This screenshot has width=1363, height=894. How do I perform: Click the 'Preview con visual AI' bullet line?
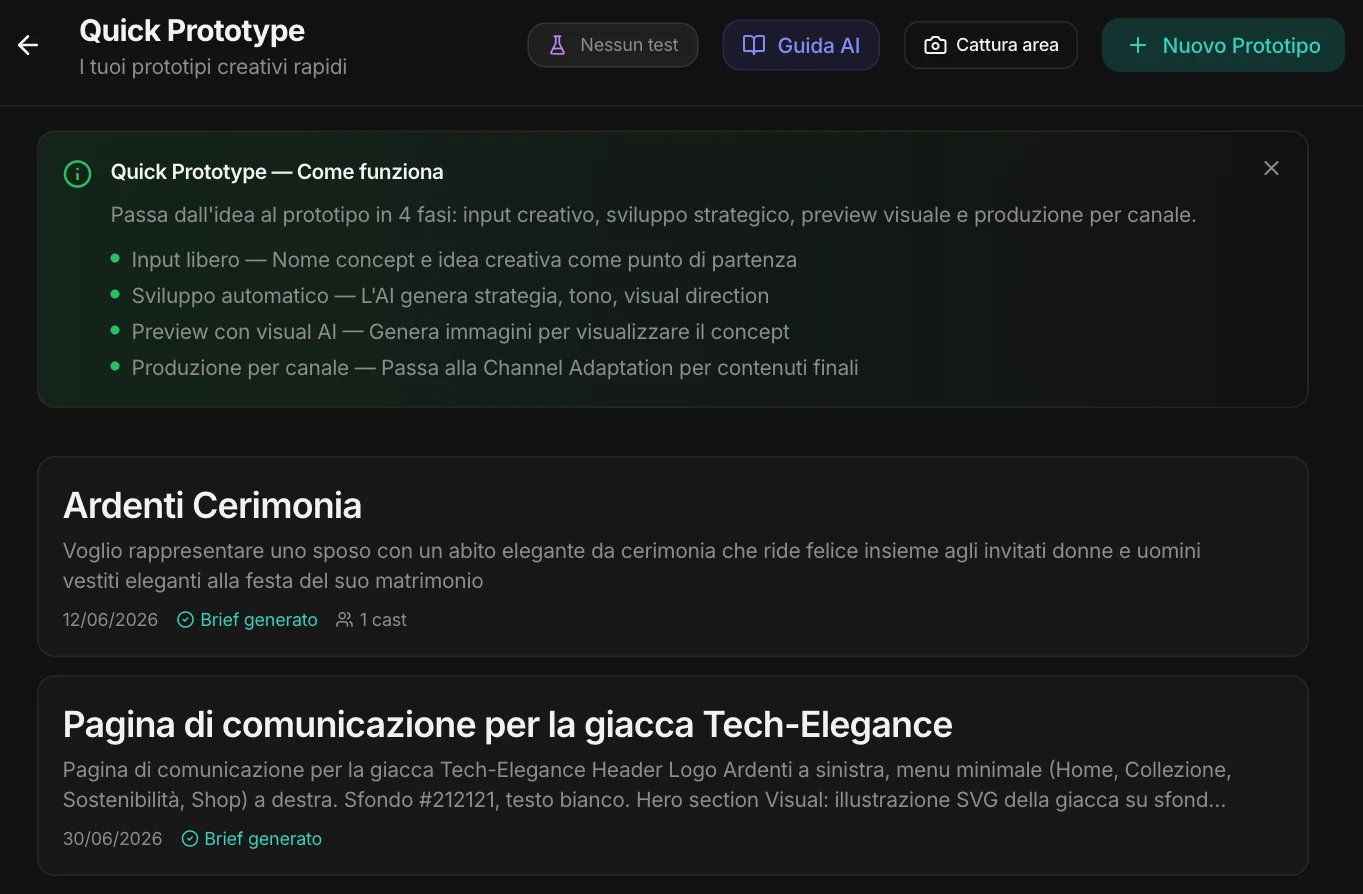(x=460, y=332)
